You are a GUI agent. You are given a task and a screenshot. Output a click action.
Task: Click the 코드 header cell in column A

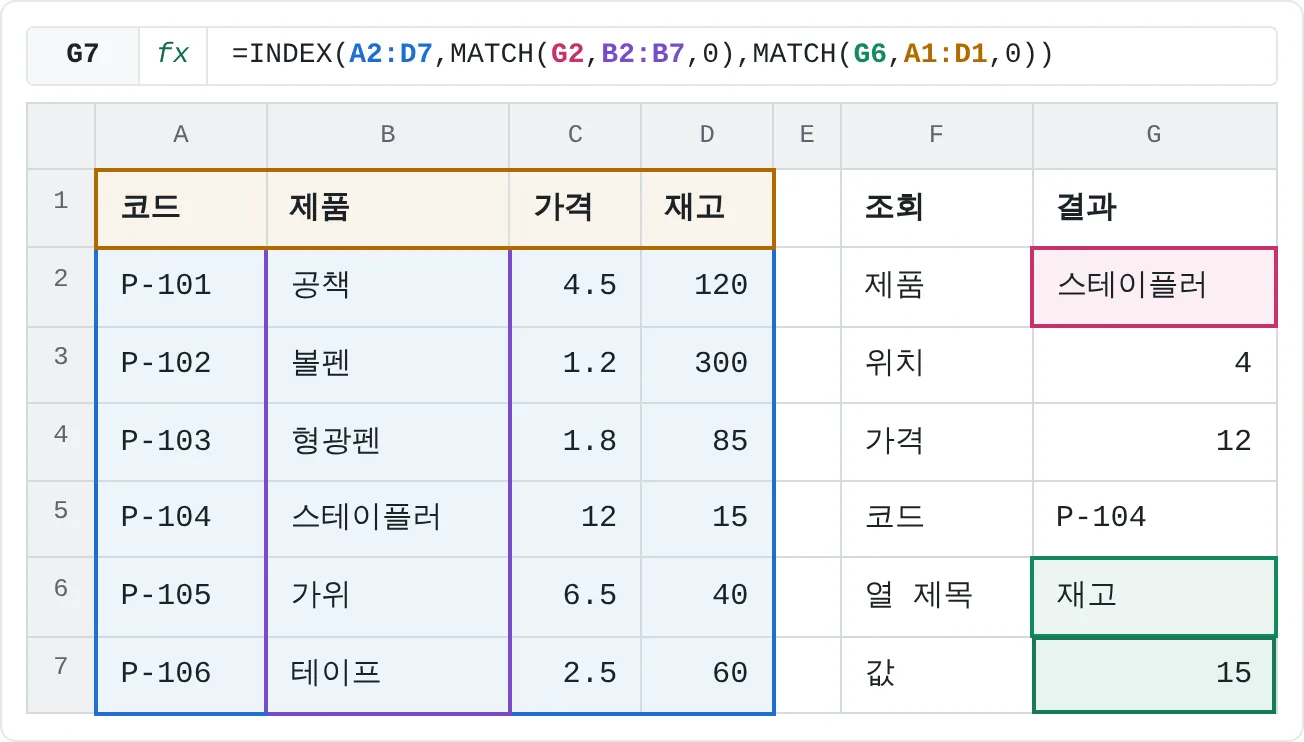[181, 208]
